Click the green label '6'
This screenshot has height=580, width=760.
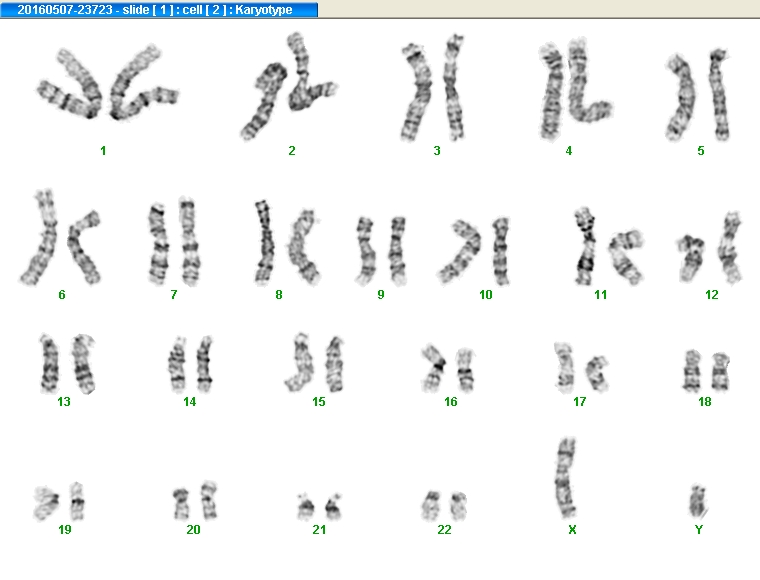coord(62,295)
